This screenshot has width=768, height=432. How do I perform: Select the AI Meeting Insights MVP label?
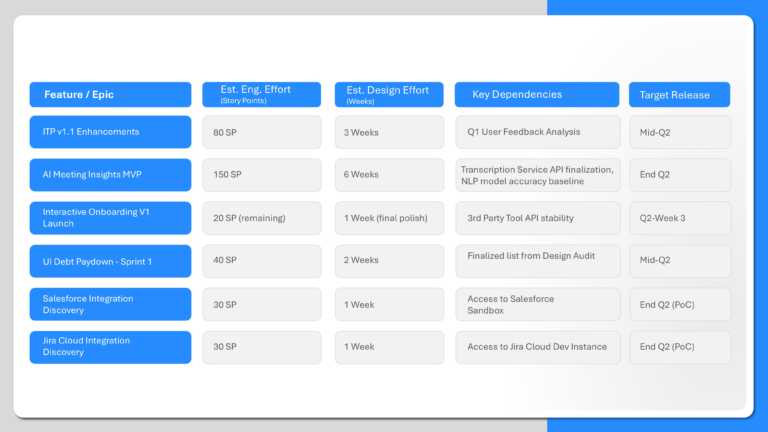(110, 175)
